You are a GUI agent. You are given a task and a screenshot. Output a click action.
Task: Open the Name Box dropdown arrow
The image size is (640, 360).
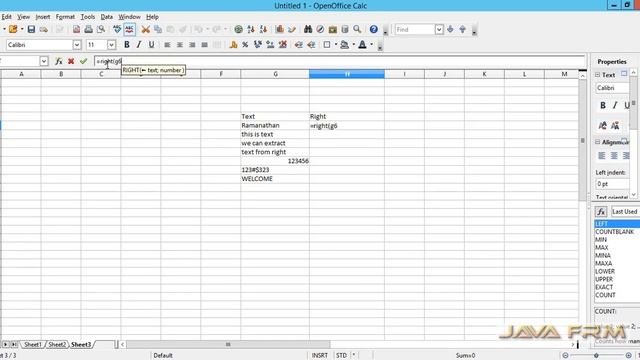[44, 61]
